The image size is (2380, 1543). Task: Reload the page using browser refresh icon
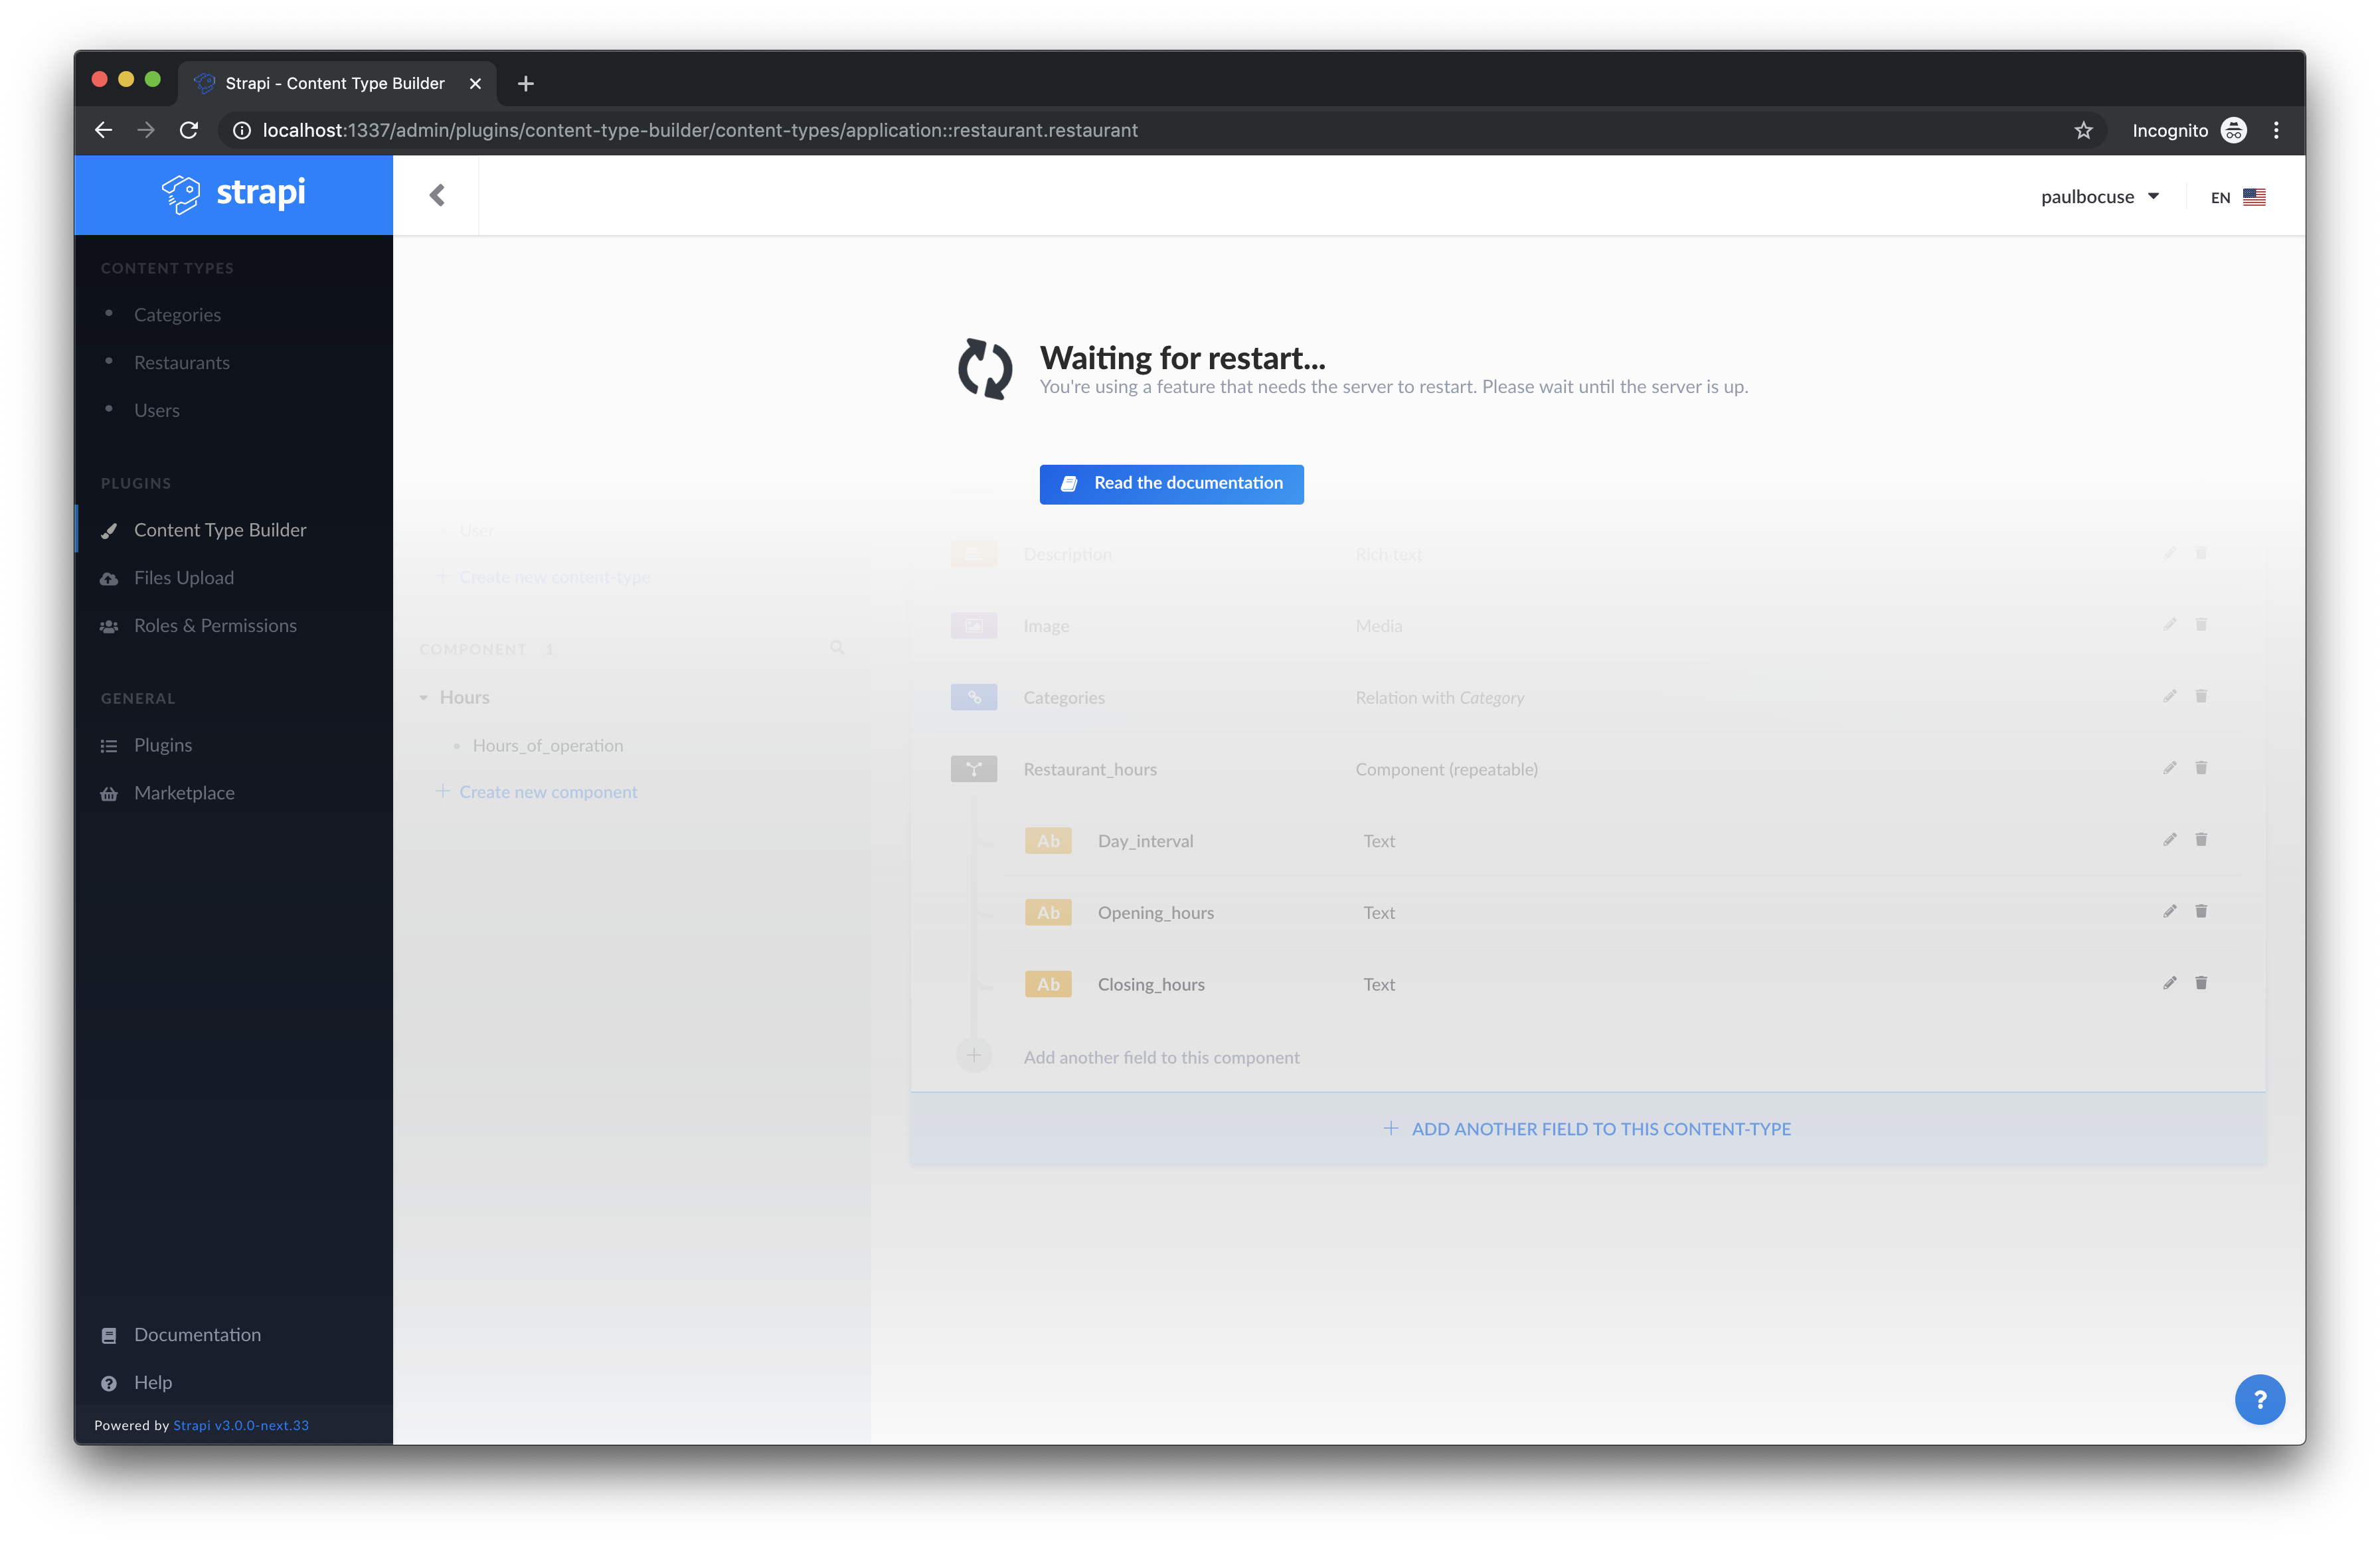pos(189,130)
